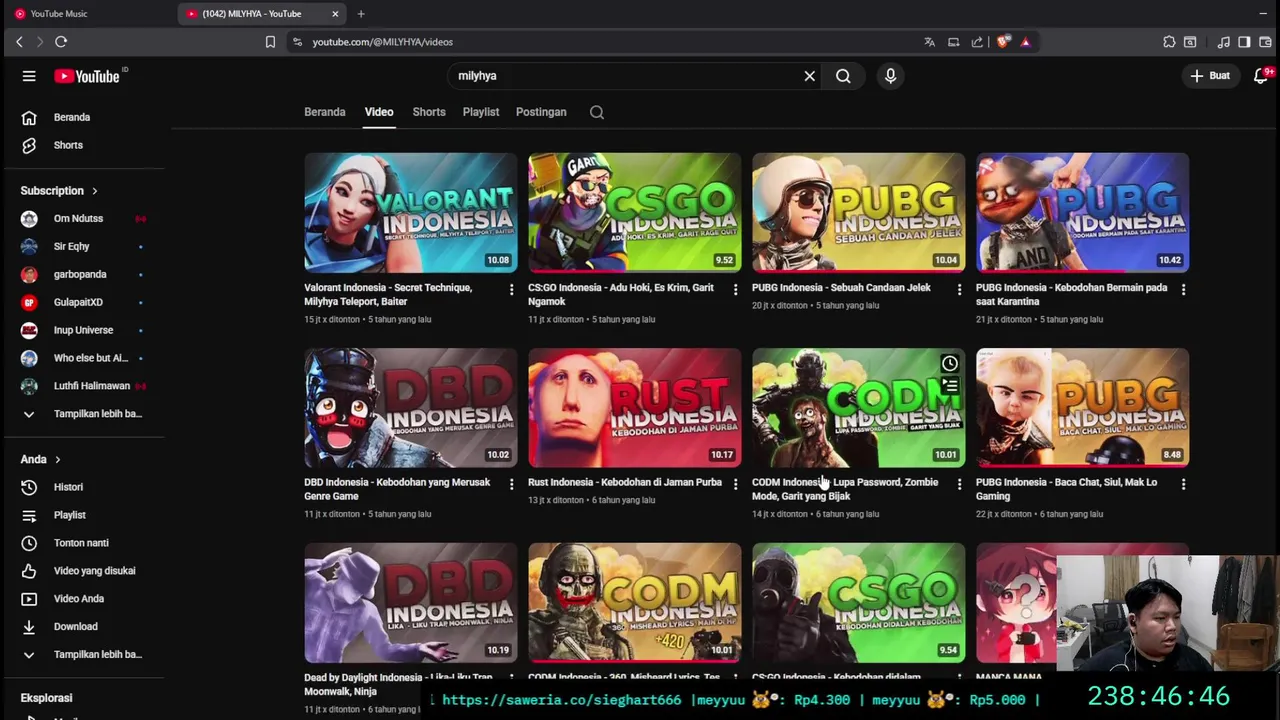Open CS:GO Indonesia Adu Hoki title
1280x720 pixels.
click(x=621, y=294)
